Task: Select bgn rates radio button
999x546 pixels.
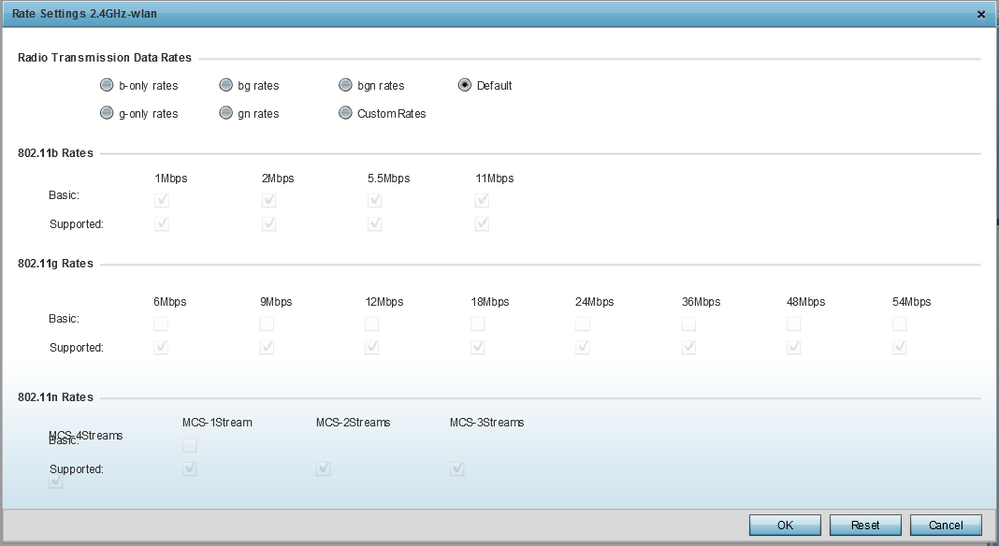Action: (x=346, y=86)
